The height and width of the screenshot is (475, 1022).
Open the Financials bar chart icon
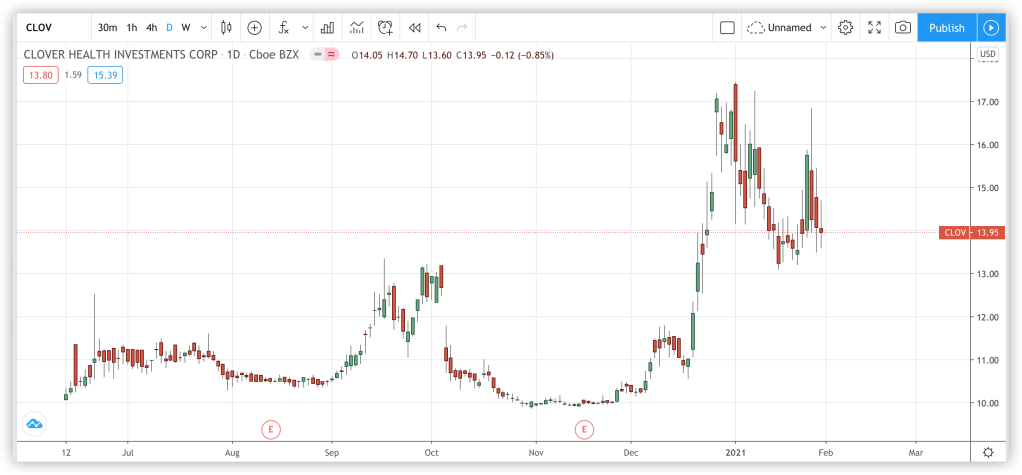click(327, 28)
